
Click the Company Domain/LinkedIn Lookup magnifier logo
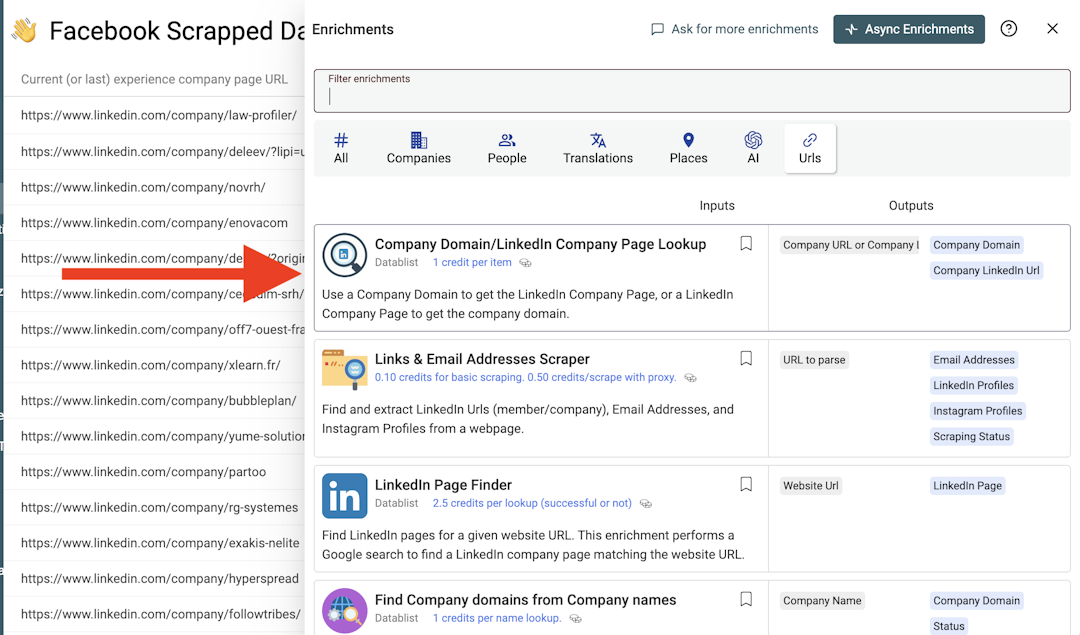pyautogui.click(x=344, y=255)
